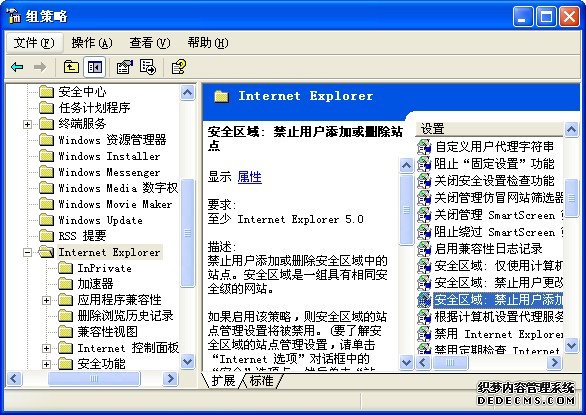Open the 查看(V) menu
The width and height of the screenshot is (586, 415).
pos(149,43)
